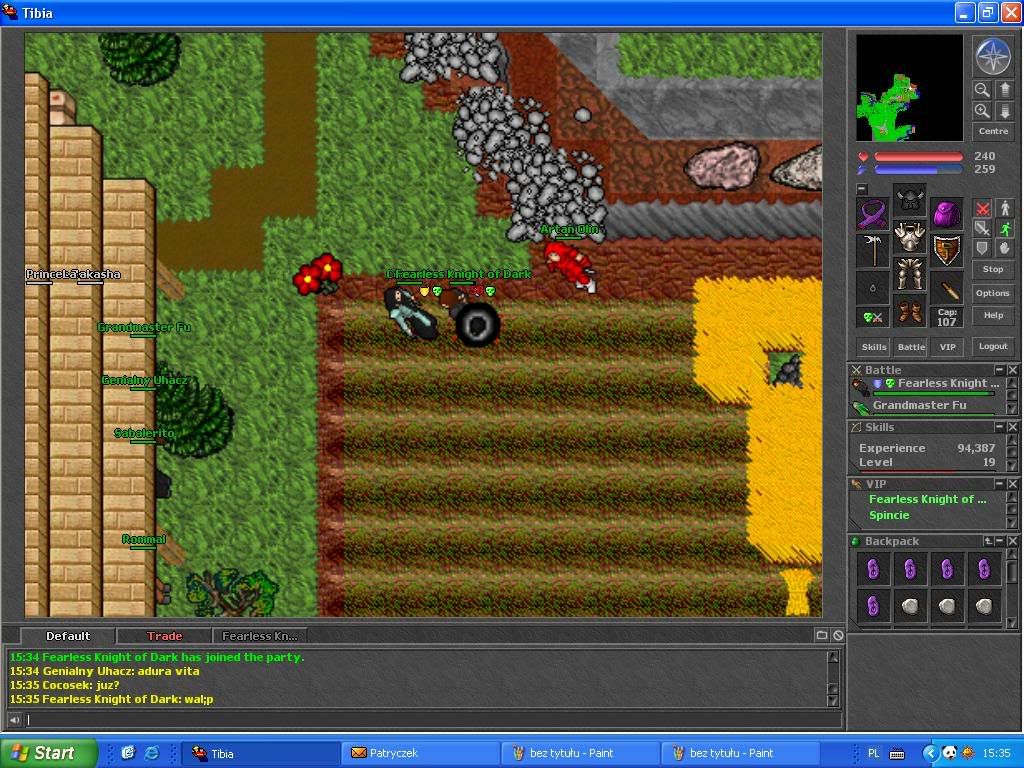Image resolution: width=1024 pixels, height=768 pixels.
Task: Enable offensive fighting mode (crossed swords)
Action: click(x=982, y=208)
